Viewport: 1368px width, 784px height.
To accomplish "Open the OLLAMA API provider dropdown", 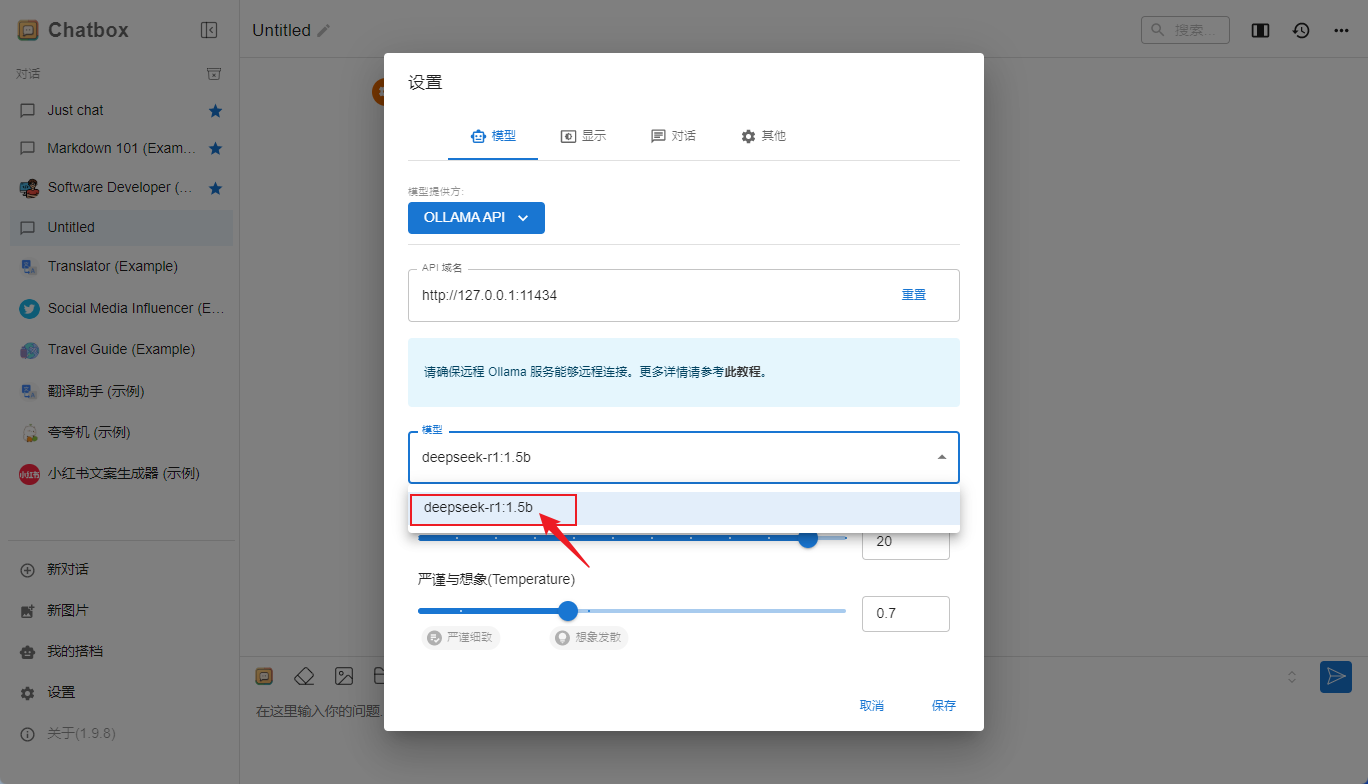I will [476, 218].
